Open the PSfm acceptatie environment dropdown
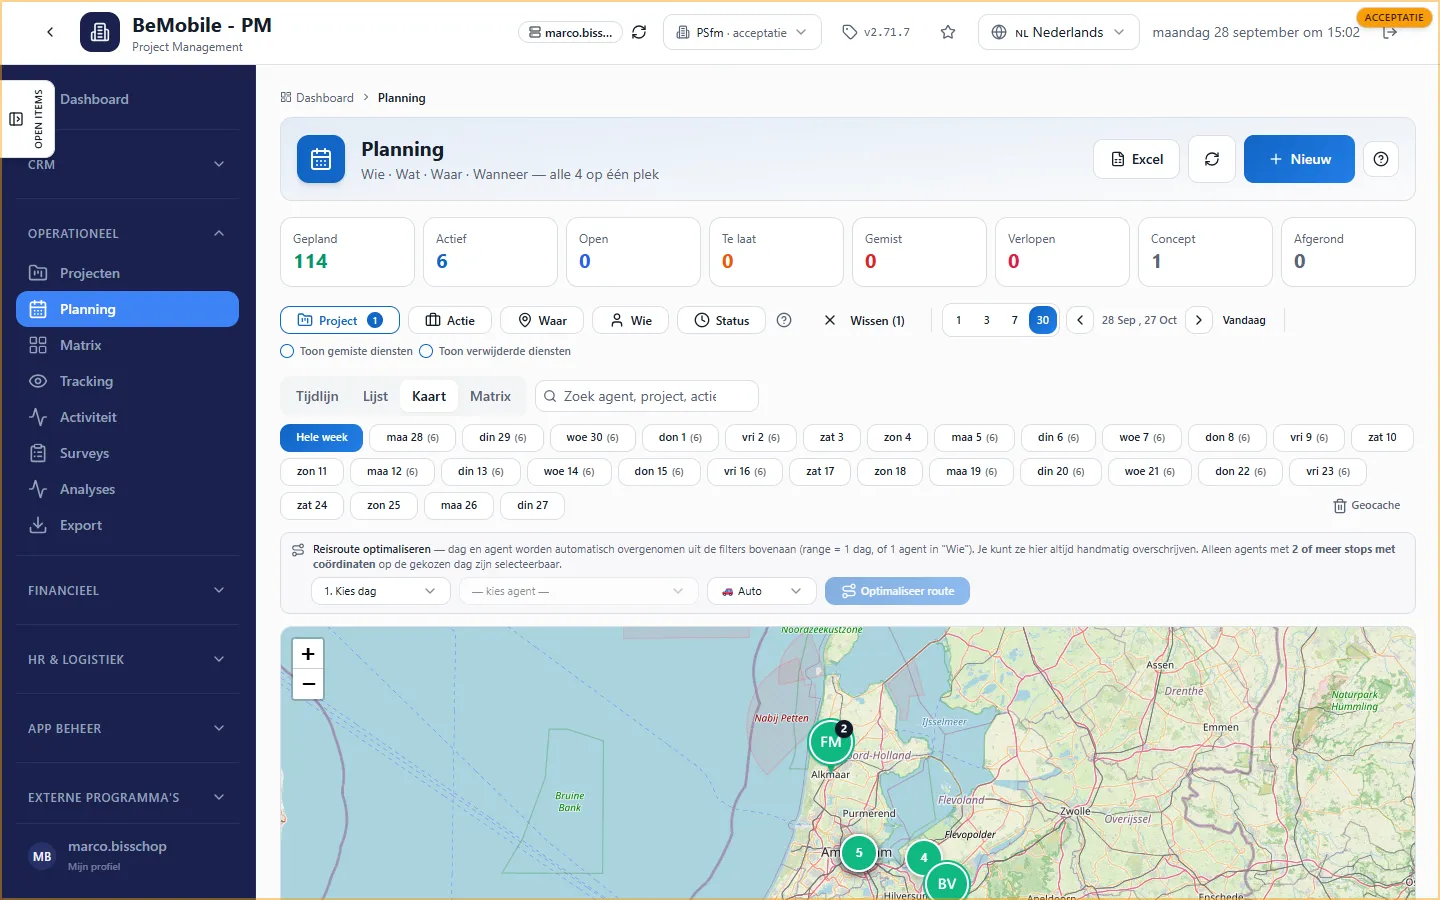1440x900 pixels. coord(743,32)
